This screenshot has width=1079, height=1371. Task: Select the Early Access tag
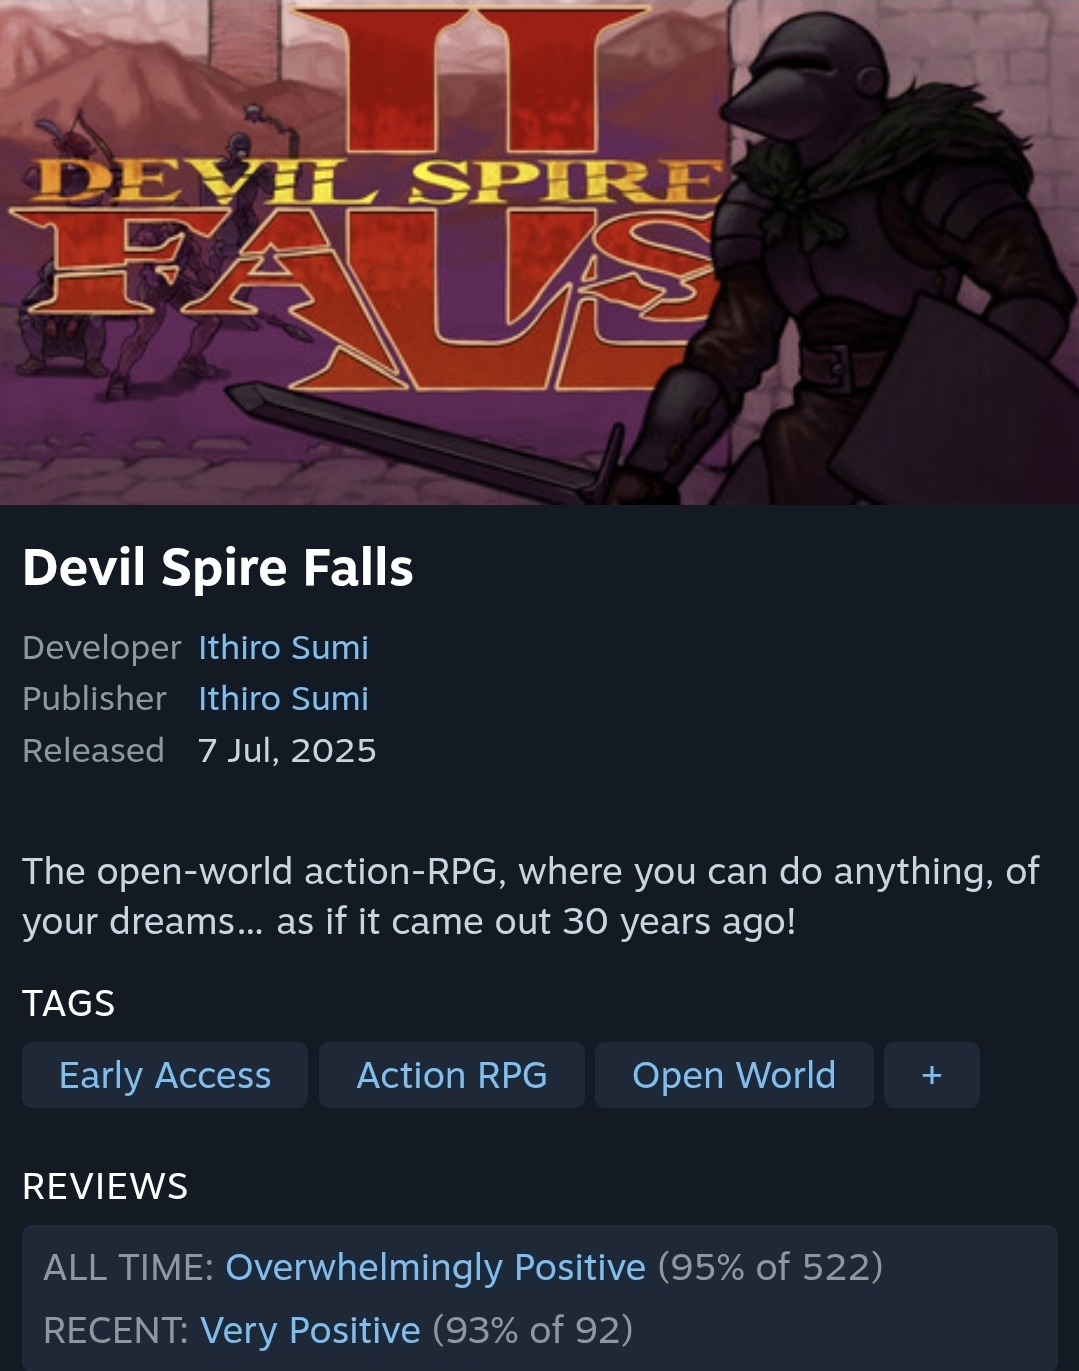click(165, 1075)
